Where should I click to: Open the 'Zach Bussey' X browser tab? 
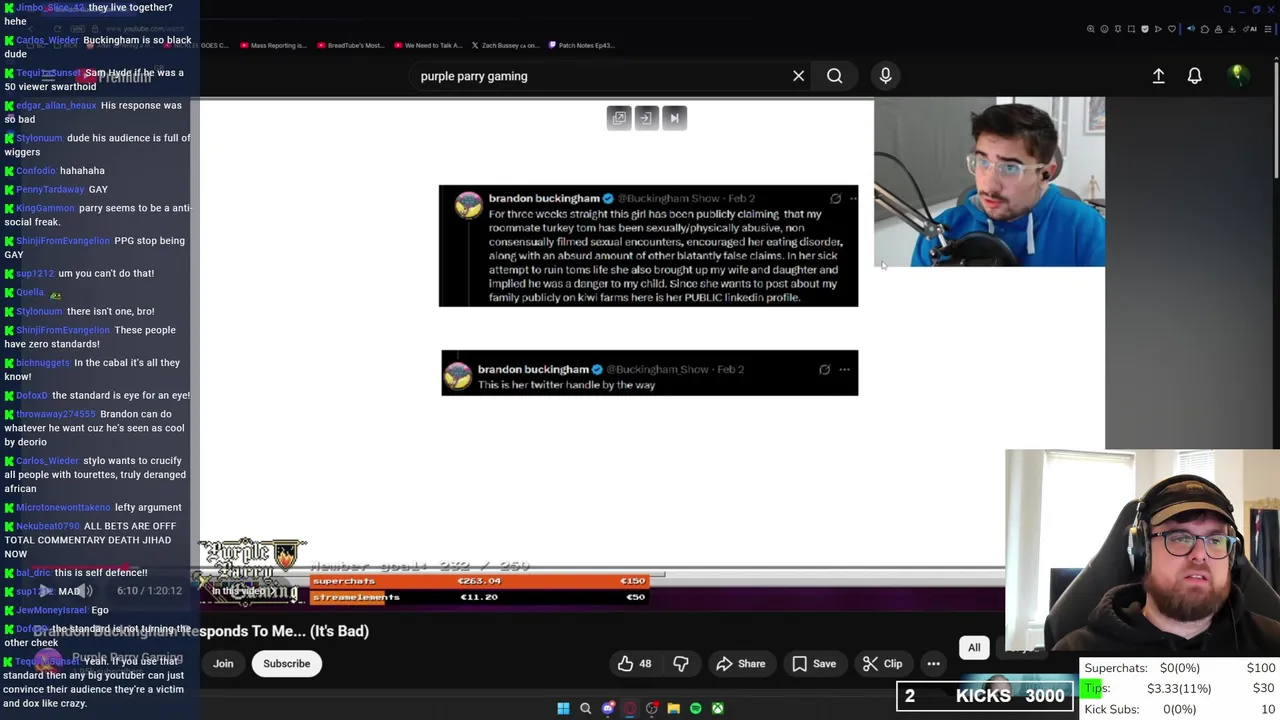[x=504, y=45]
